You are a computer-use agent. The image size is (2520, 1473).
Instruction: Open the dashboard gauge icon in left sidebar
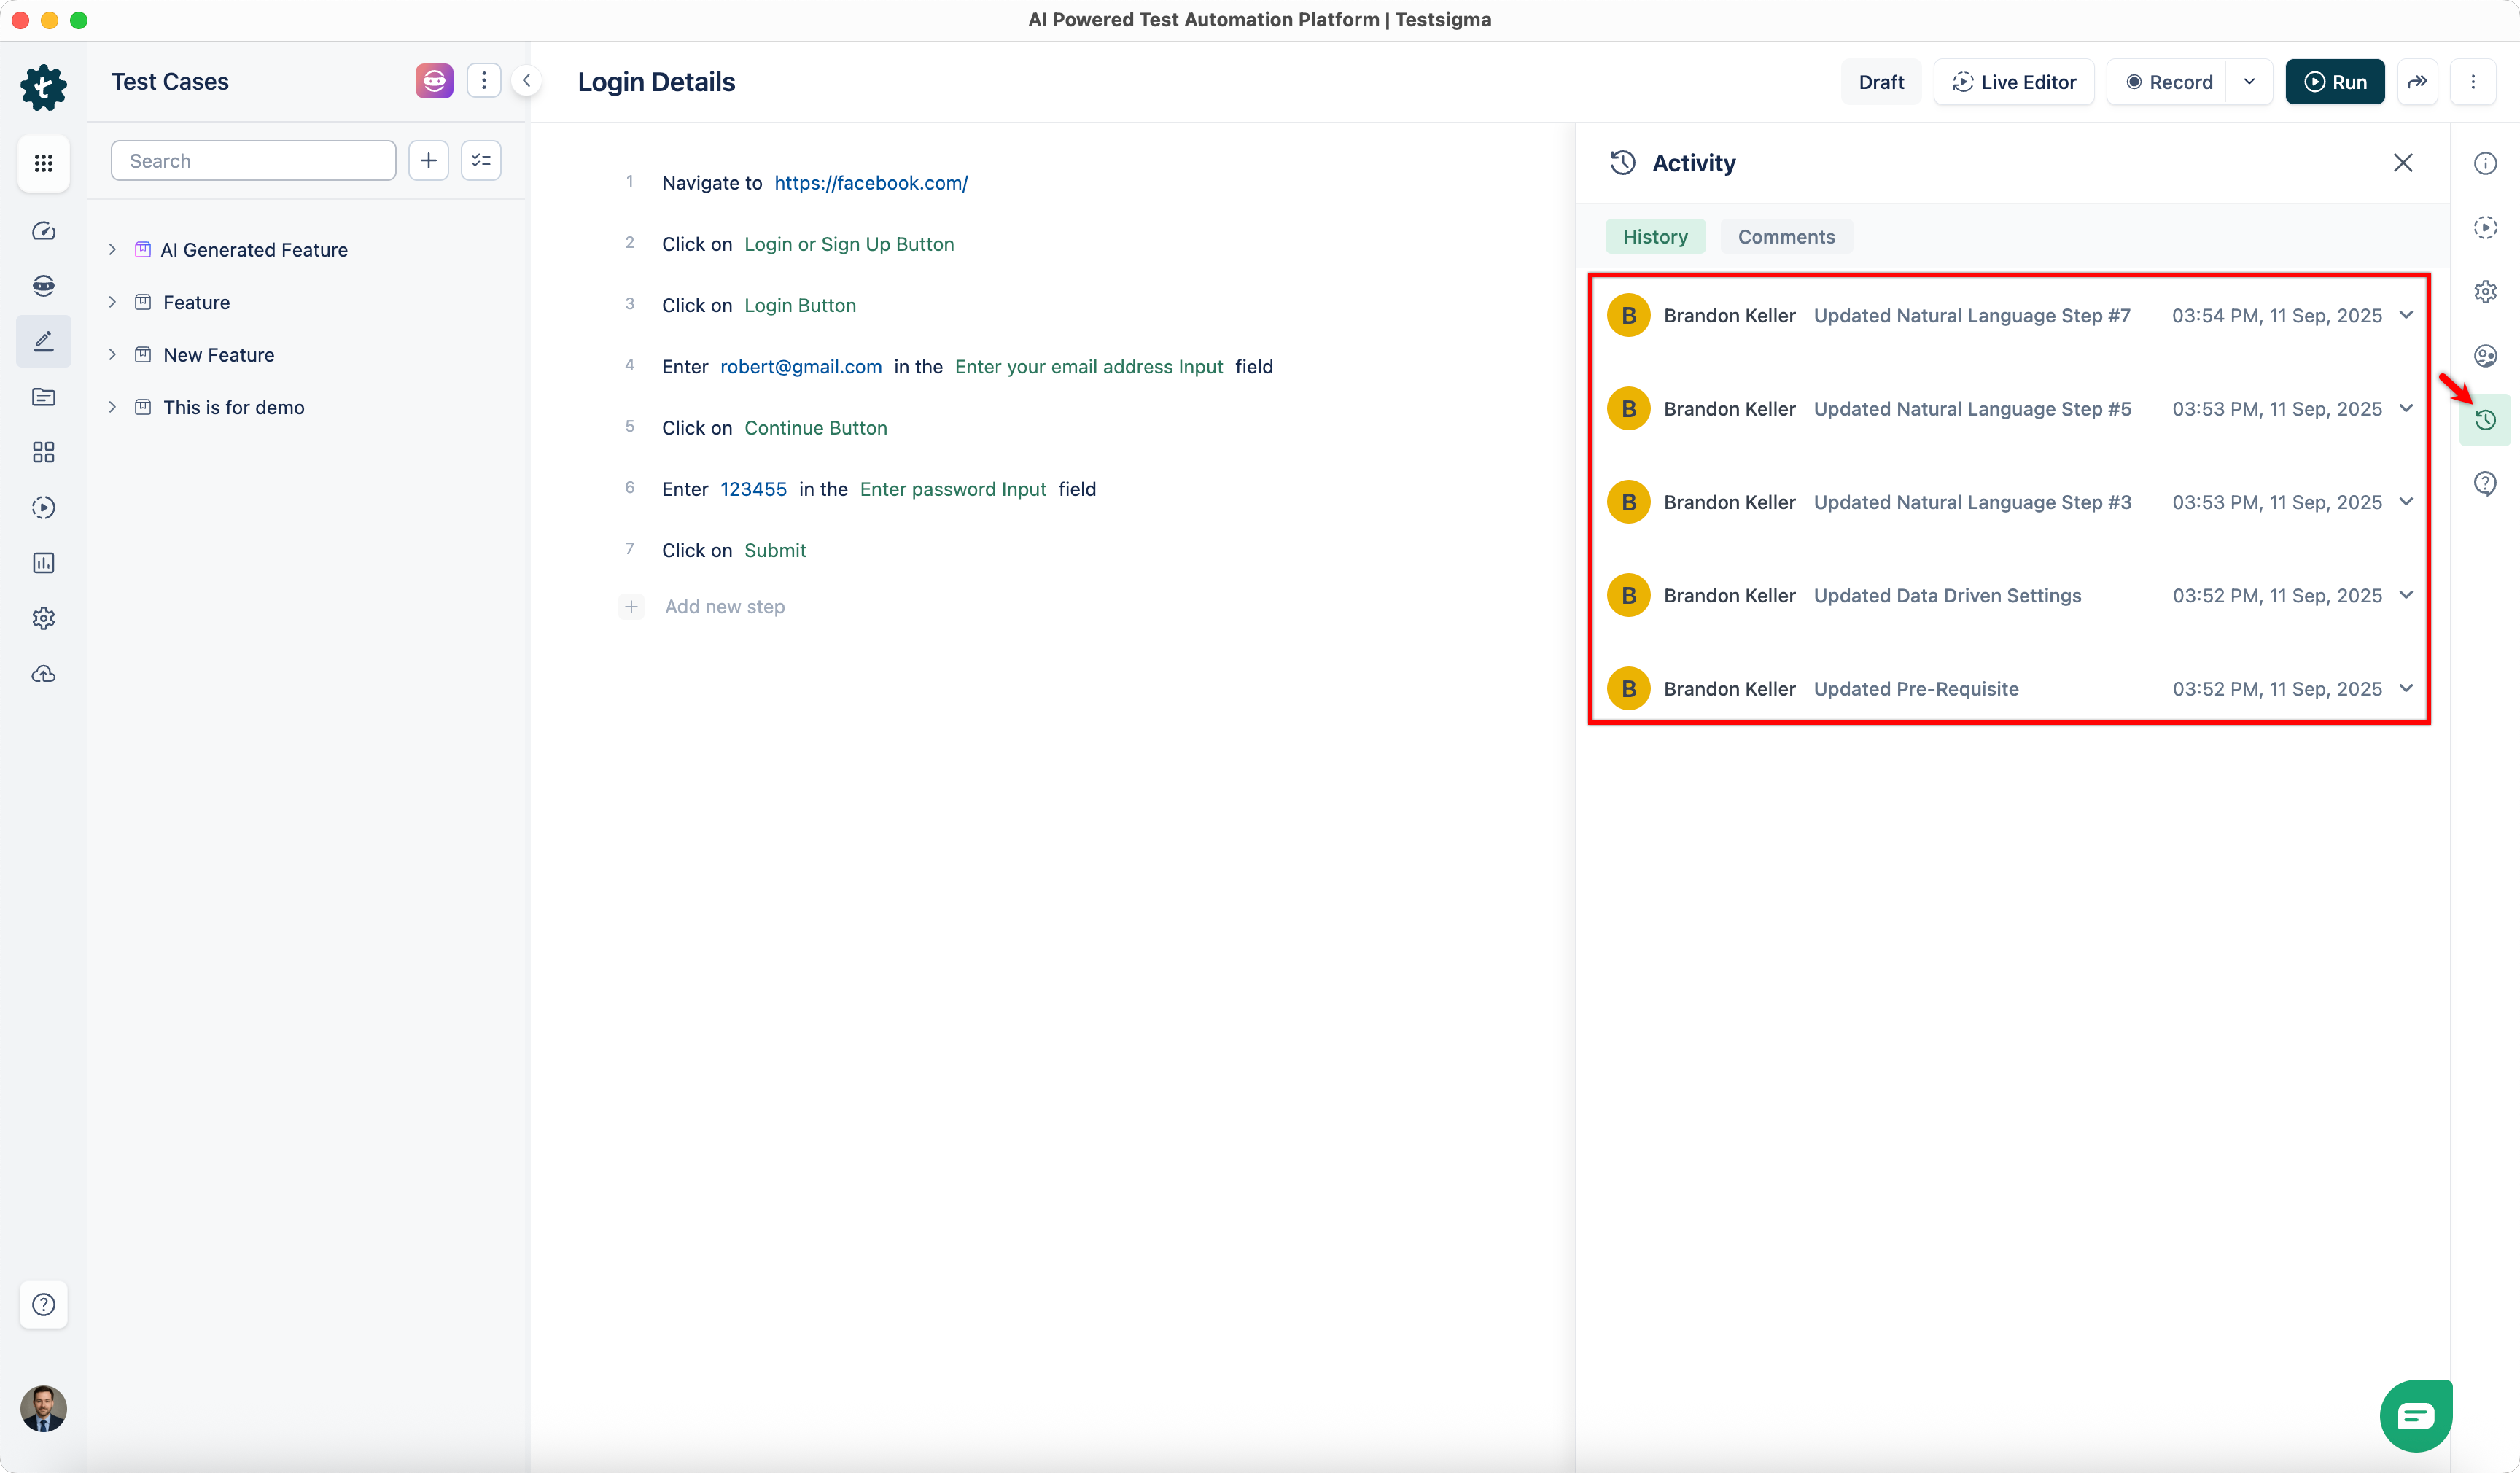click(x=43, y=231)
